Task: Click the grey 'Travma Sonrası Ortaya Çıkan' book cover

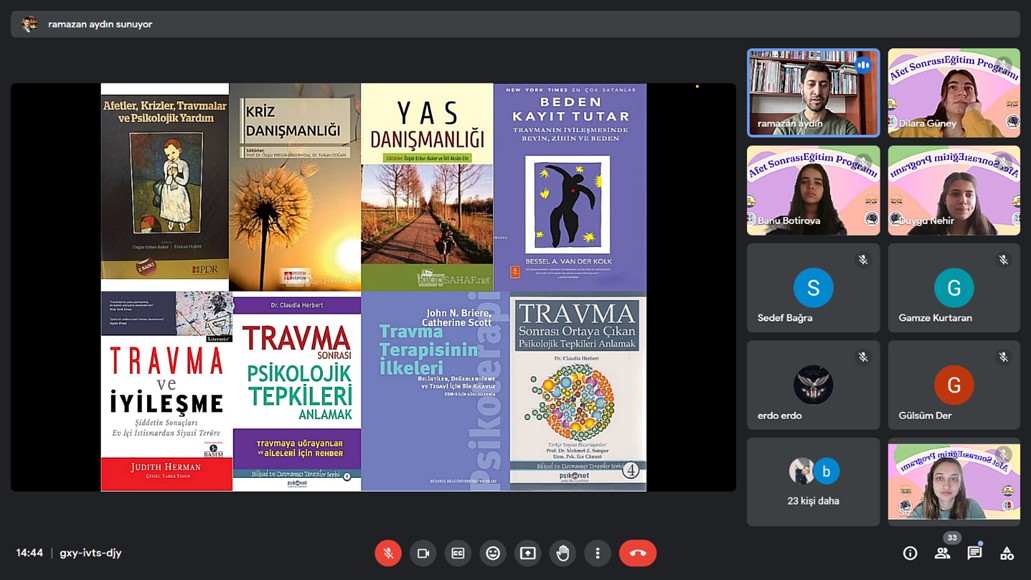Action: click(x=578, y=391)
